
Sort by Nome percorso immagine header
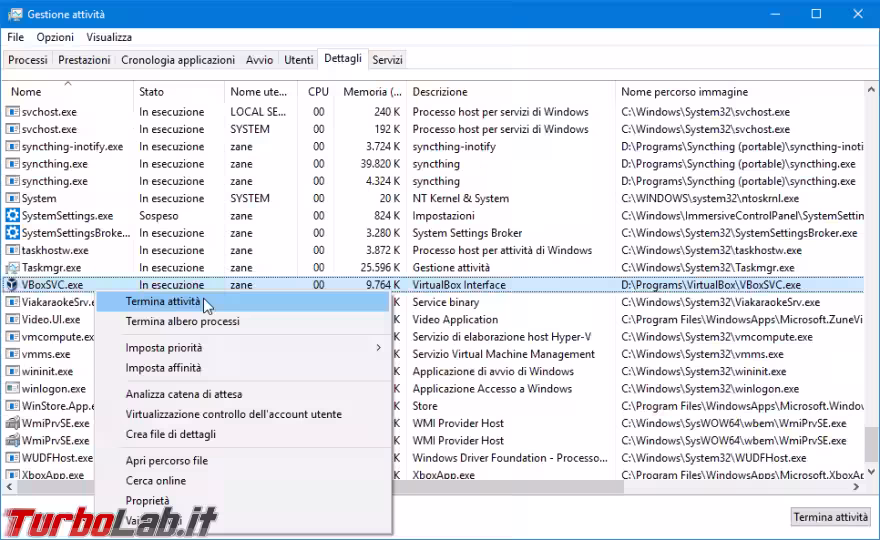pos(740,91)
